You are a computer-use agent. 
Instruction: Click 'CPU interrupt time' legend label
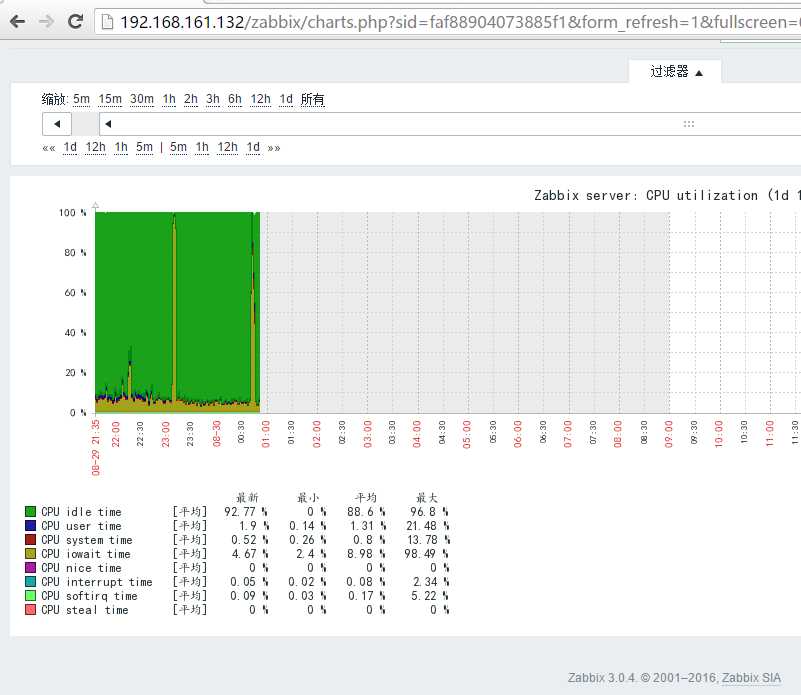pyautogui.click(x=97, y=582)
